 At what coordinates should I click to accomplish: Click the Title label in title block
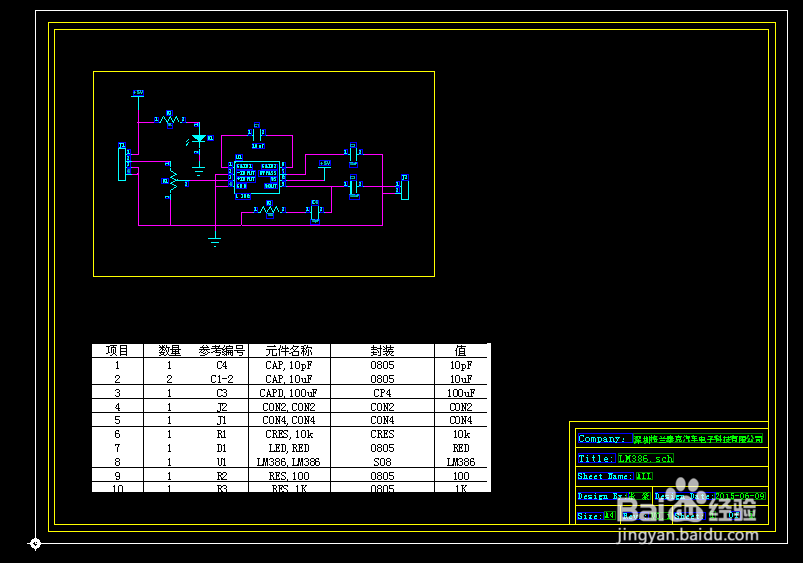click(x=596, y=458)
